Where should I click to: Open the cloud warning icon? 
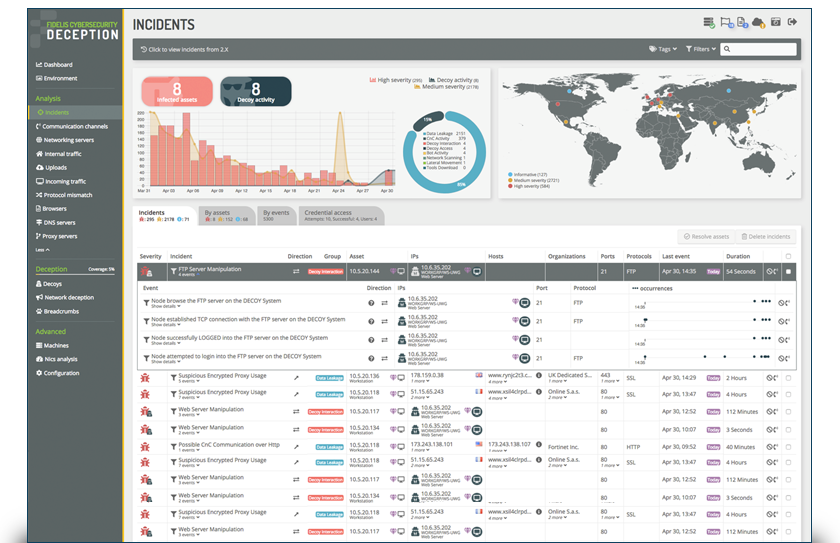758,22
